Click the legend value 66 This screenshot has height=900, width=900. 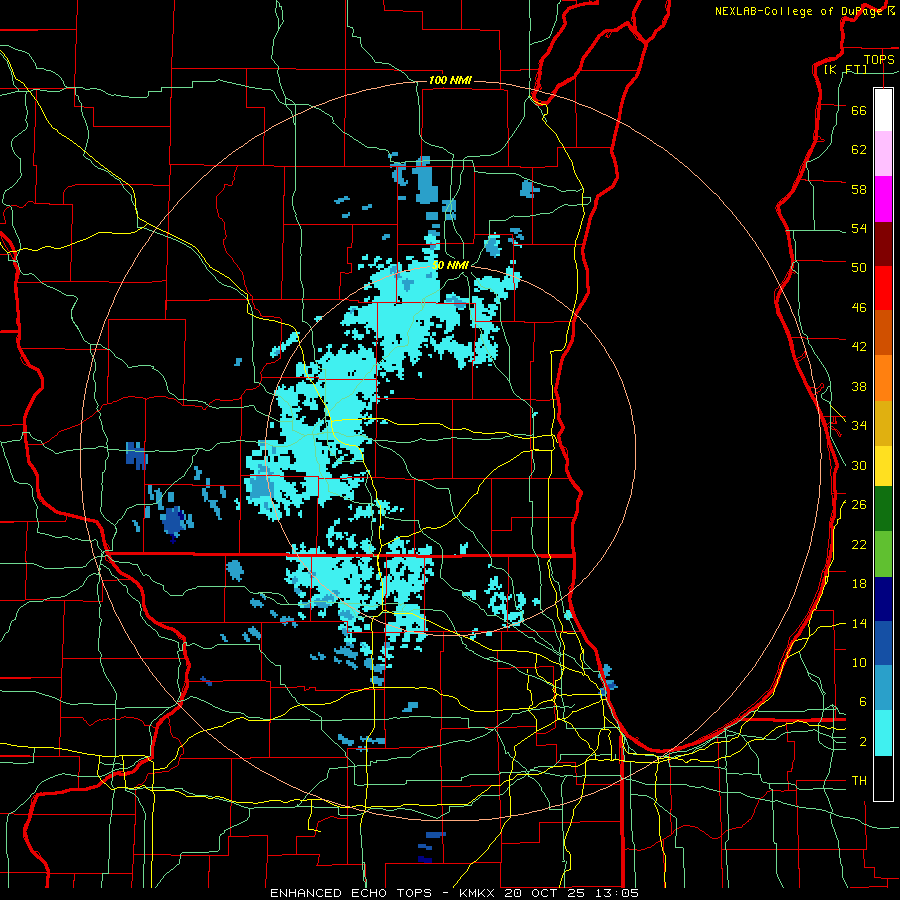coord(859,111)
